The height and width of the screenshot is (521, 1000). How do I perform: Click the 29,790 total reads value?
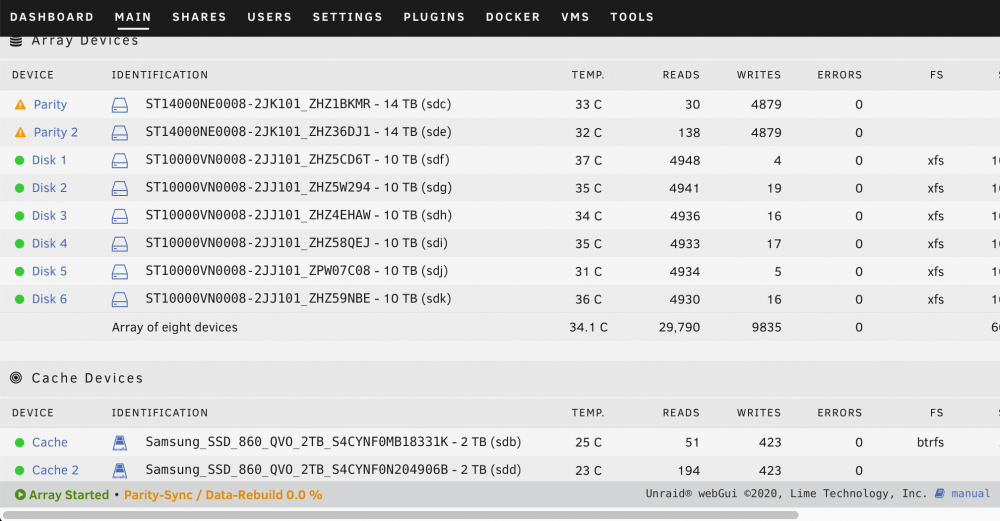[x=679, y=327]
